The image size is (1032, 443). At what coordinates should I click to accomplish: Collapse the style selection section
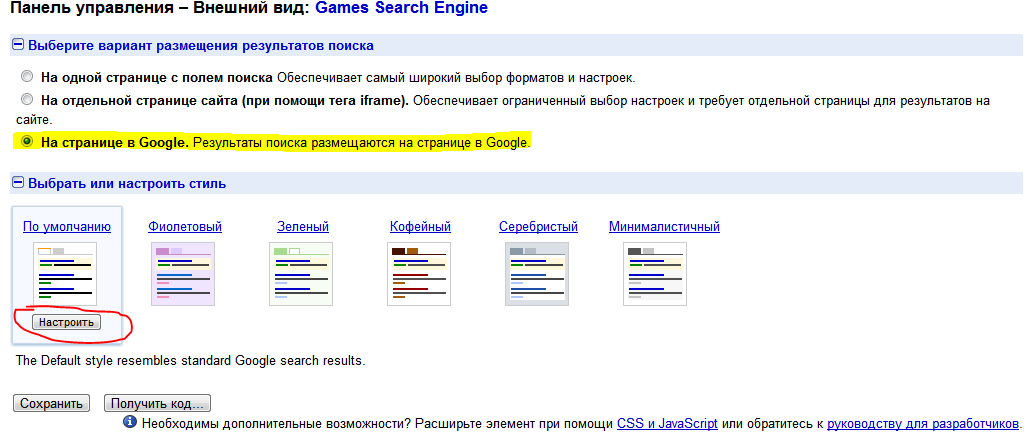pos(20,184)
